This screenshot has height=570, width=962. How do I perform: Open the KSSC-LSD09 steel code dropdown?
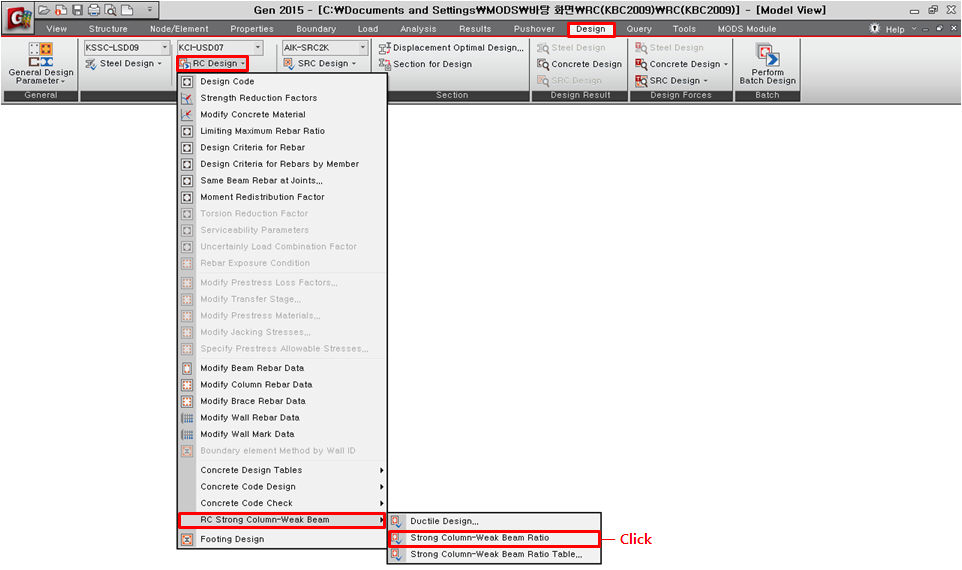coord(165,47)
